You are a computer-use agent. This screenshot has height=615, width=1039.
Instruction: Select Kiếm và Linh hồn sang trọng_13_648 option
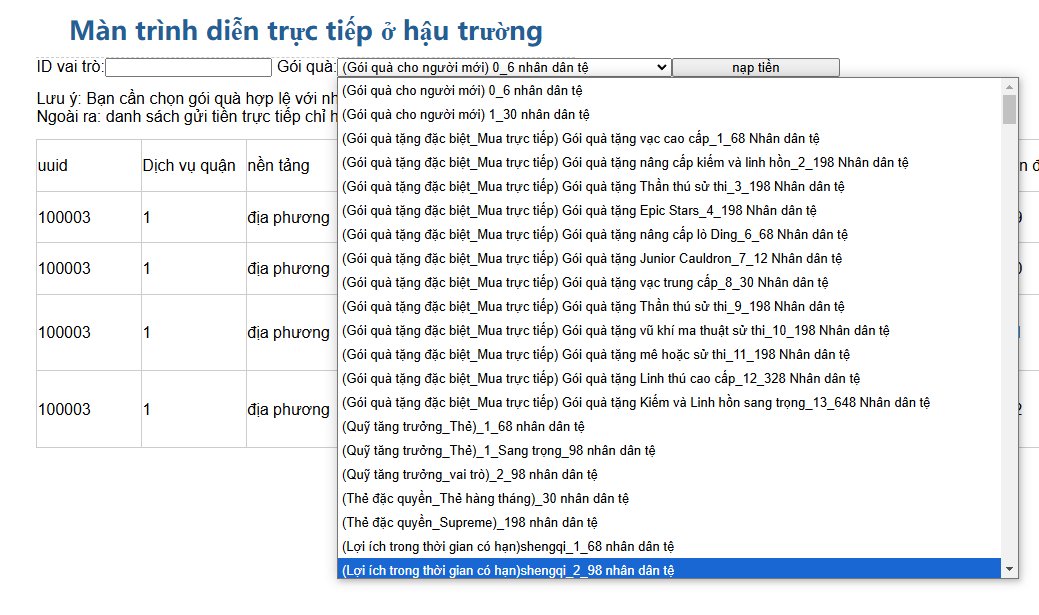coord(635,402)
